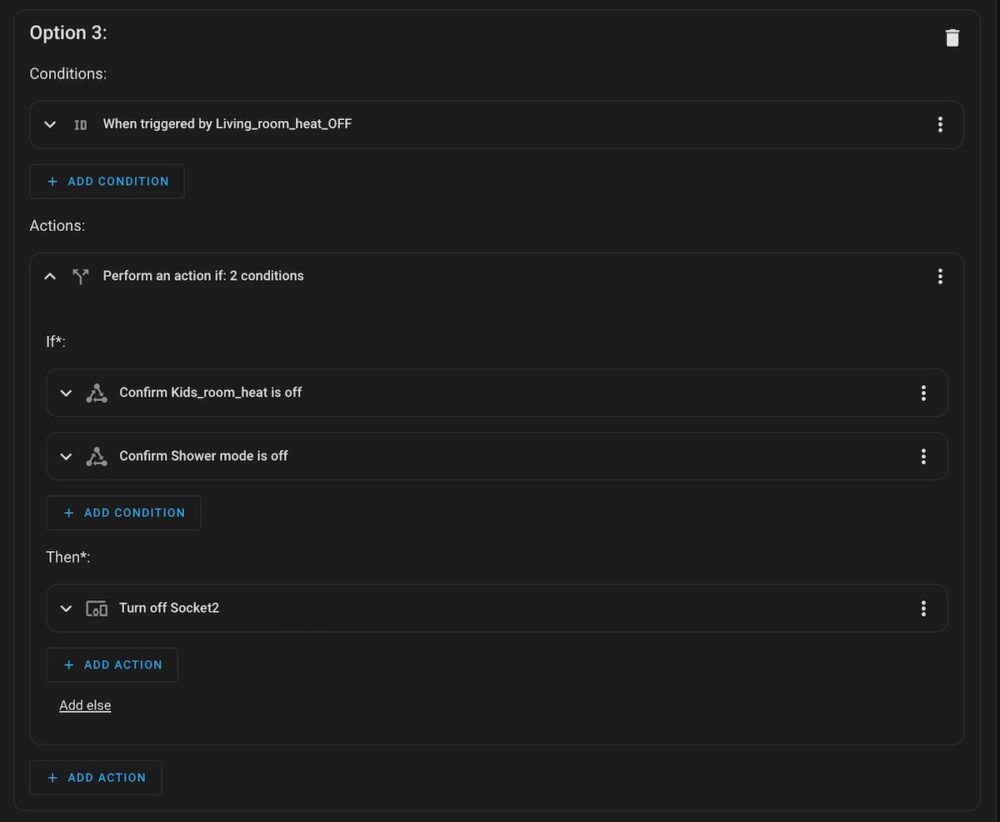
Task: Click the branch icon beside Perform an action if
Action: point(80,276)
